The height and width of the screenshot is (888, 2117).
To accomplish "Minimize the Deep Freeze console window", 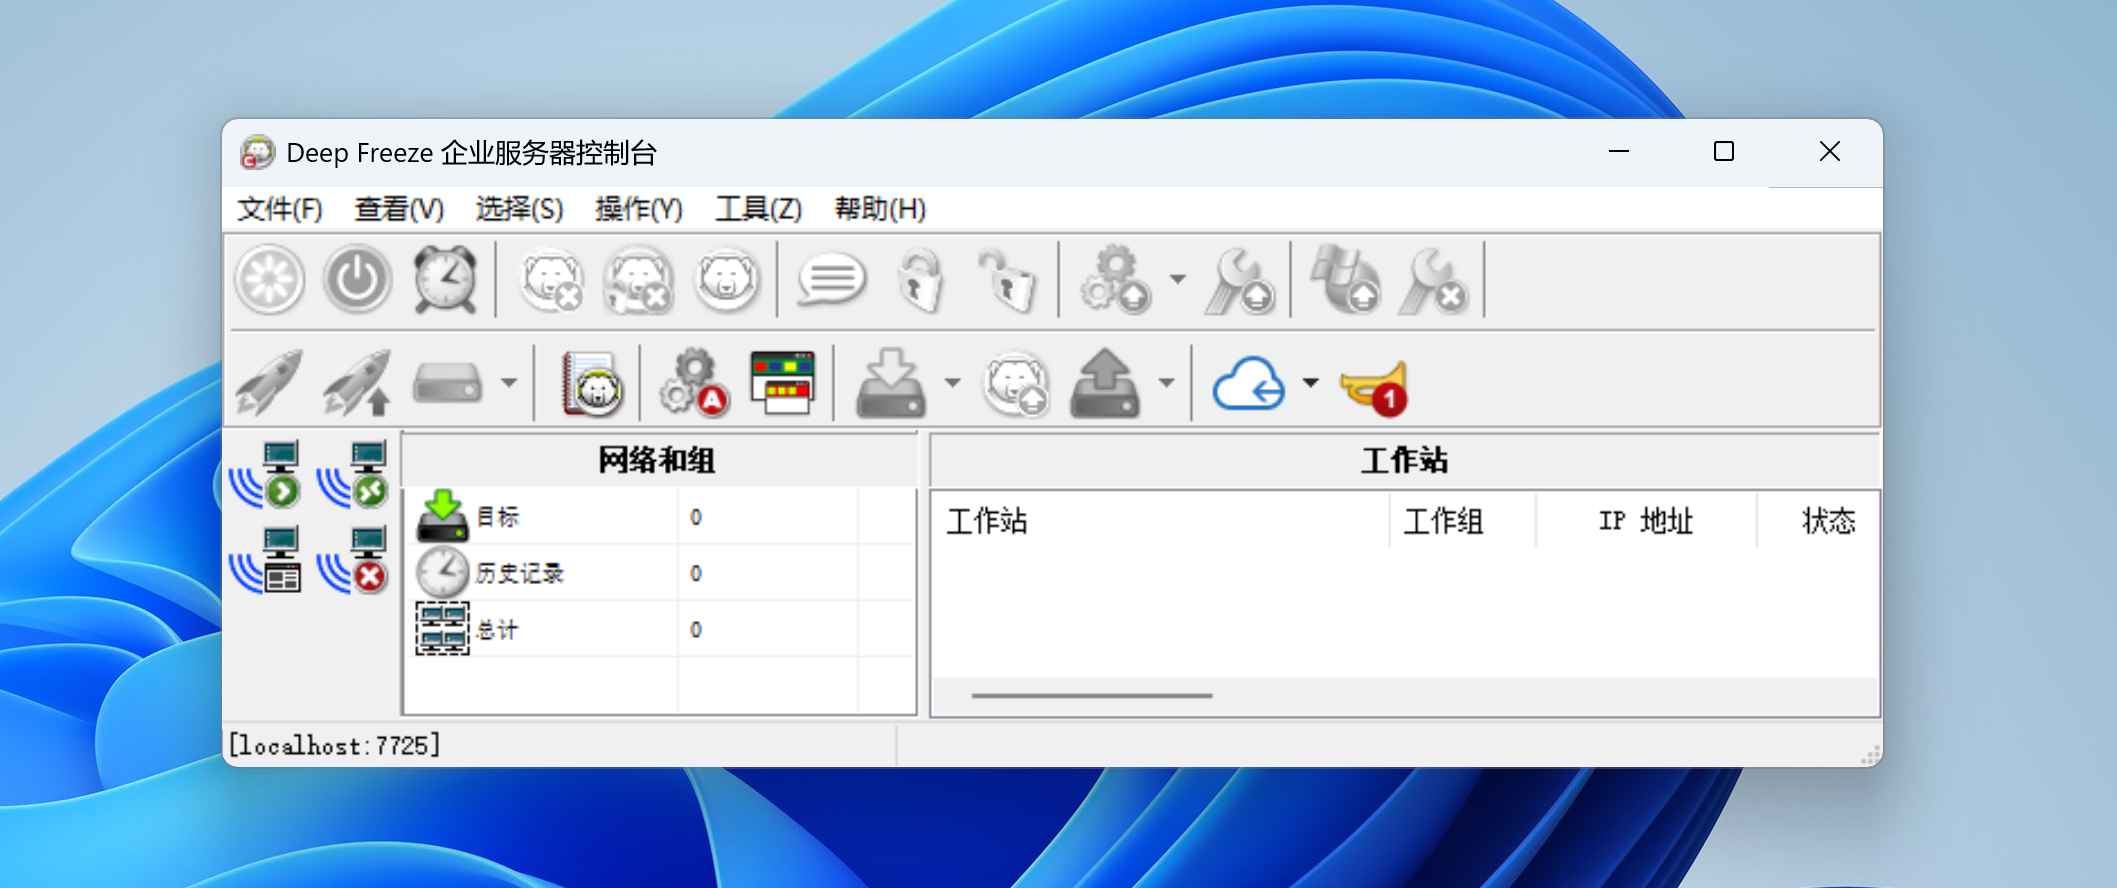I will pos(1619,151).
